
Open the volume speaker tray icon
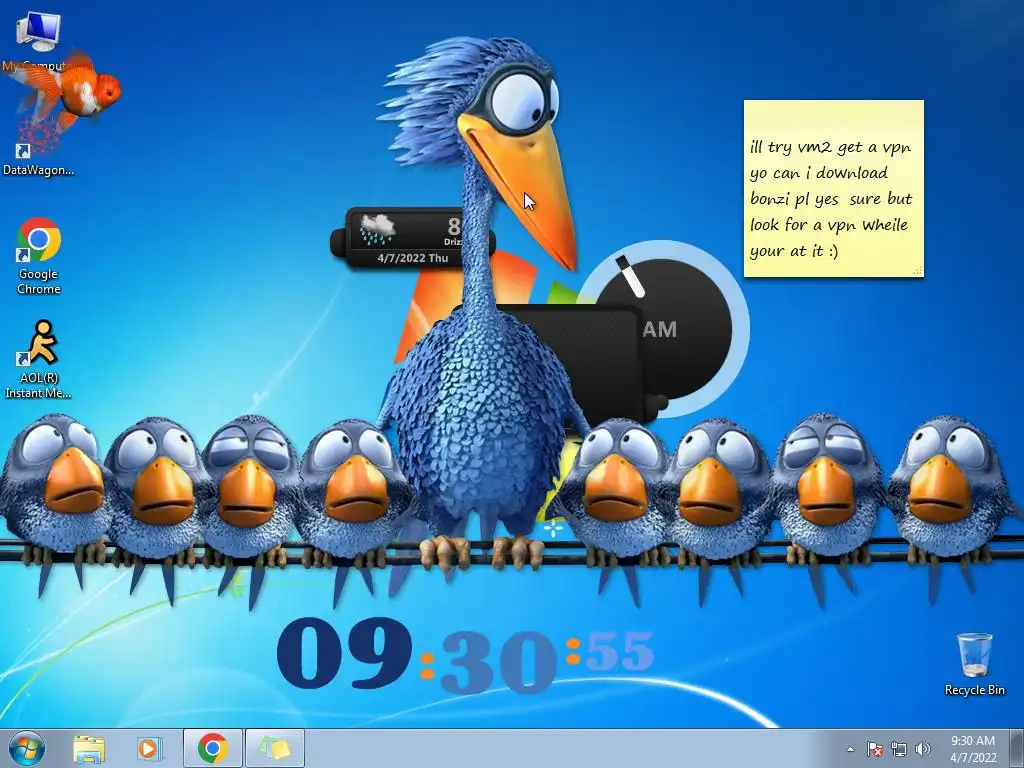coord(923,749)
